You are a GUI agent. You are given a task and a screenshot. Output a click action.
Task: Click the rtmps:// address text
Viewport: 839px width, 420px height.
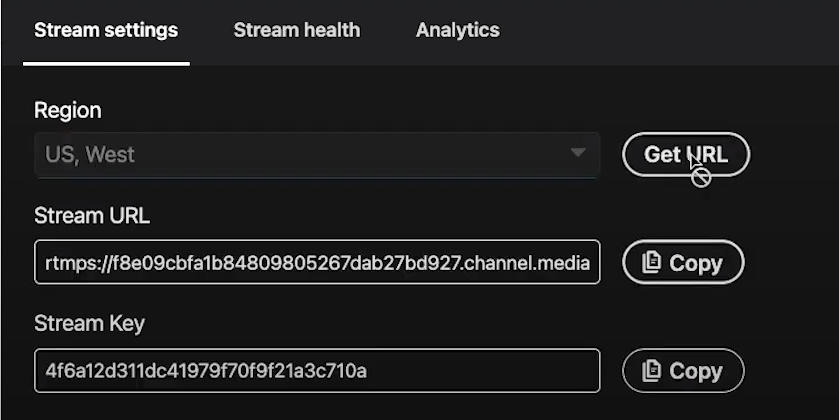pyautogui.click(x=317, y=263)
